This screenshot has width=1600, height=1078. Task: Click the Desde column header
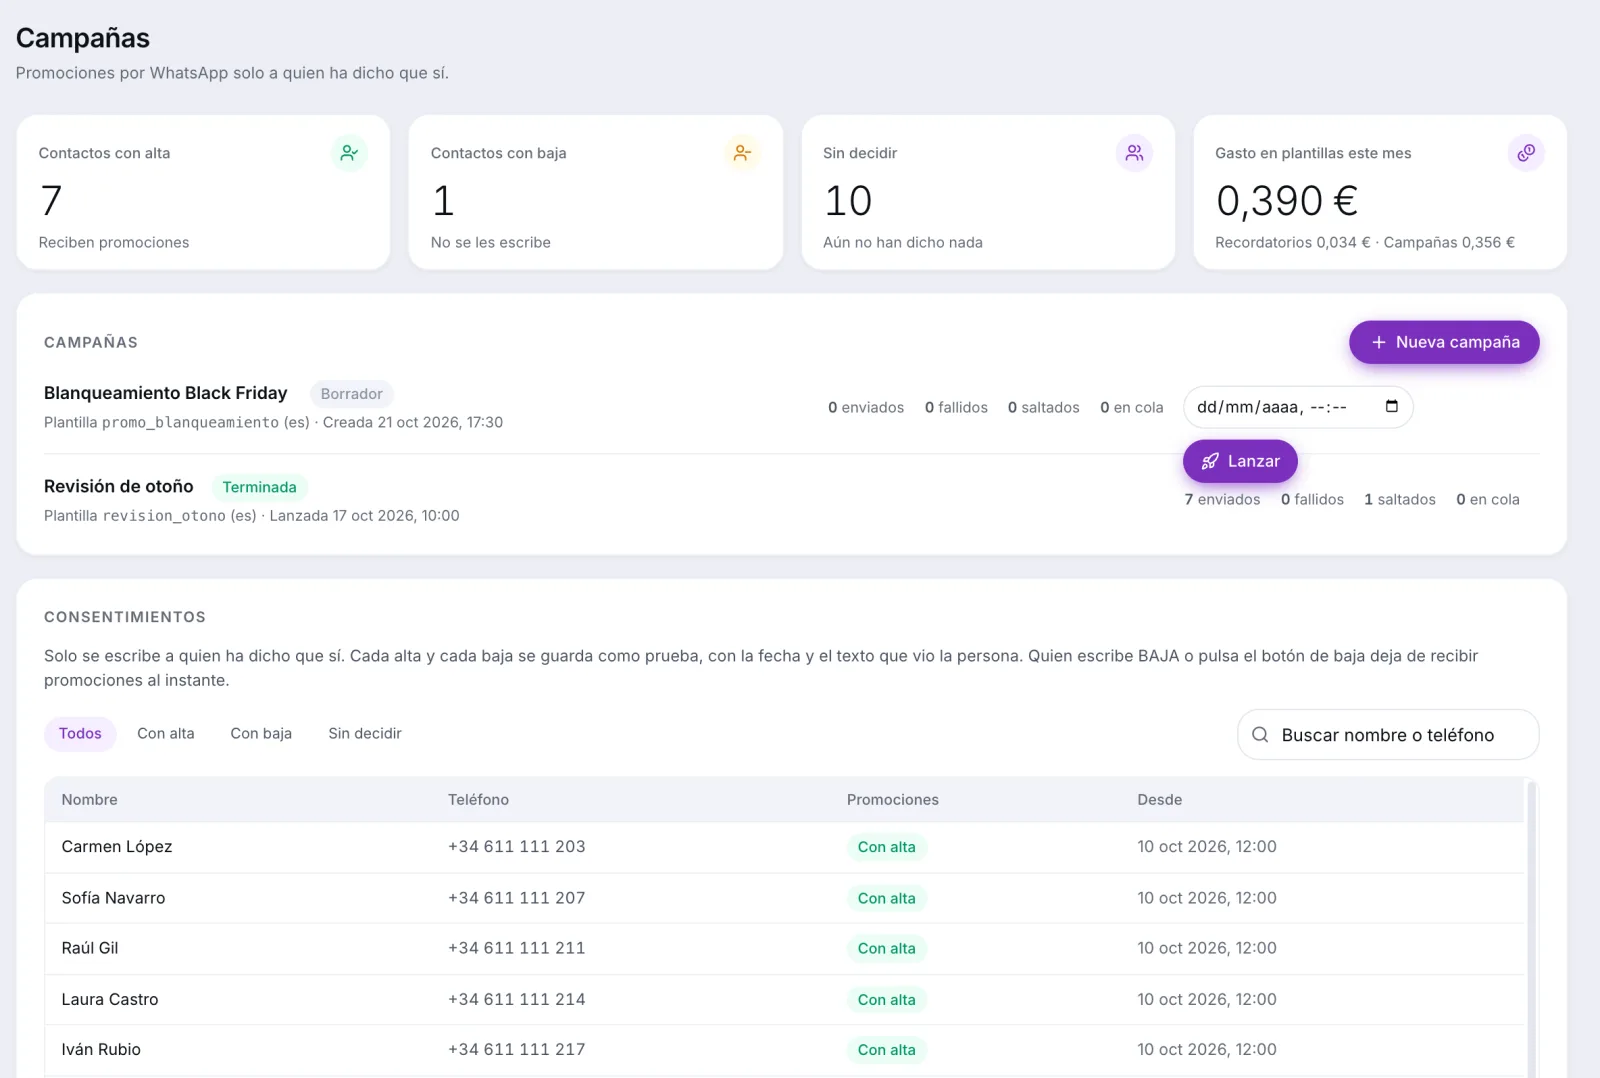click(x=1160, y=800)
